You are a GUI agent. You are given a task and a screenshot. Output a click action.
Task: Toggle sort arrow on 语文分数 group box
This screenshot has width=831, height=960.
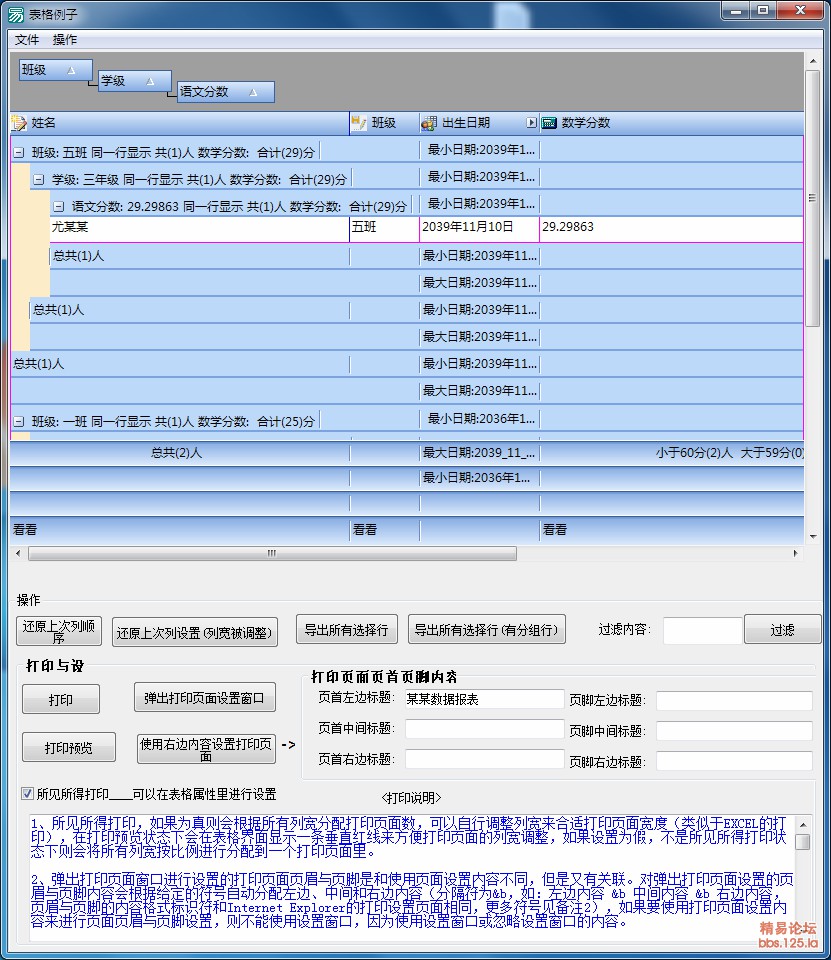(253, 92)
